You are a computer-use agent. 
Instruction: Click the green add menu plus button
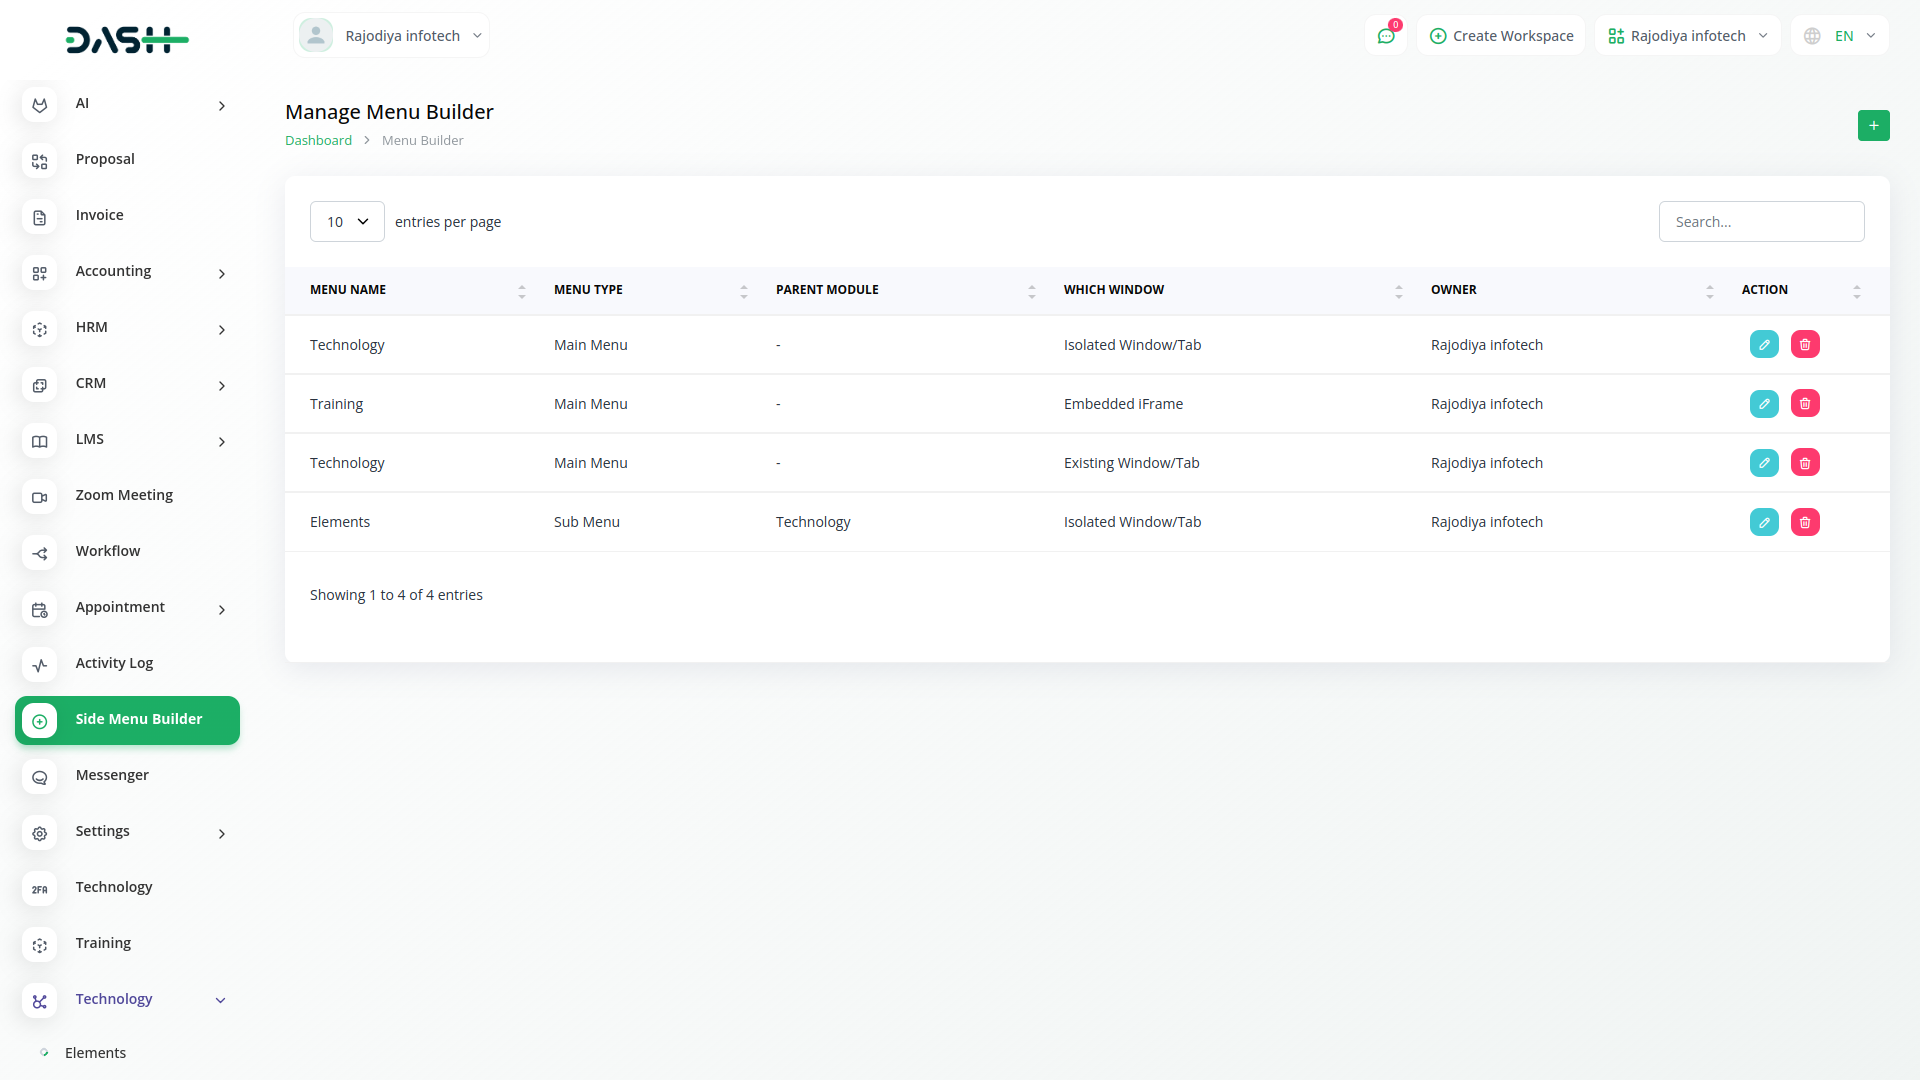click(1873, 125)
